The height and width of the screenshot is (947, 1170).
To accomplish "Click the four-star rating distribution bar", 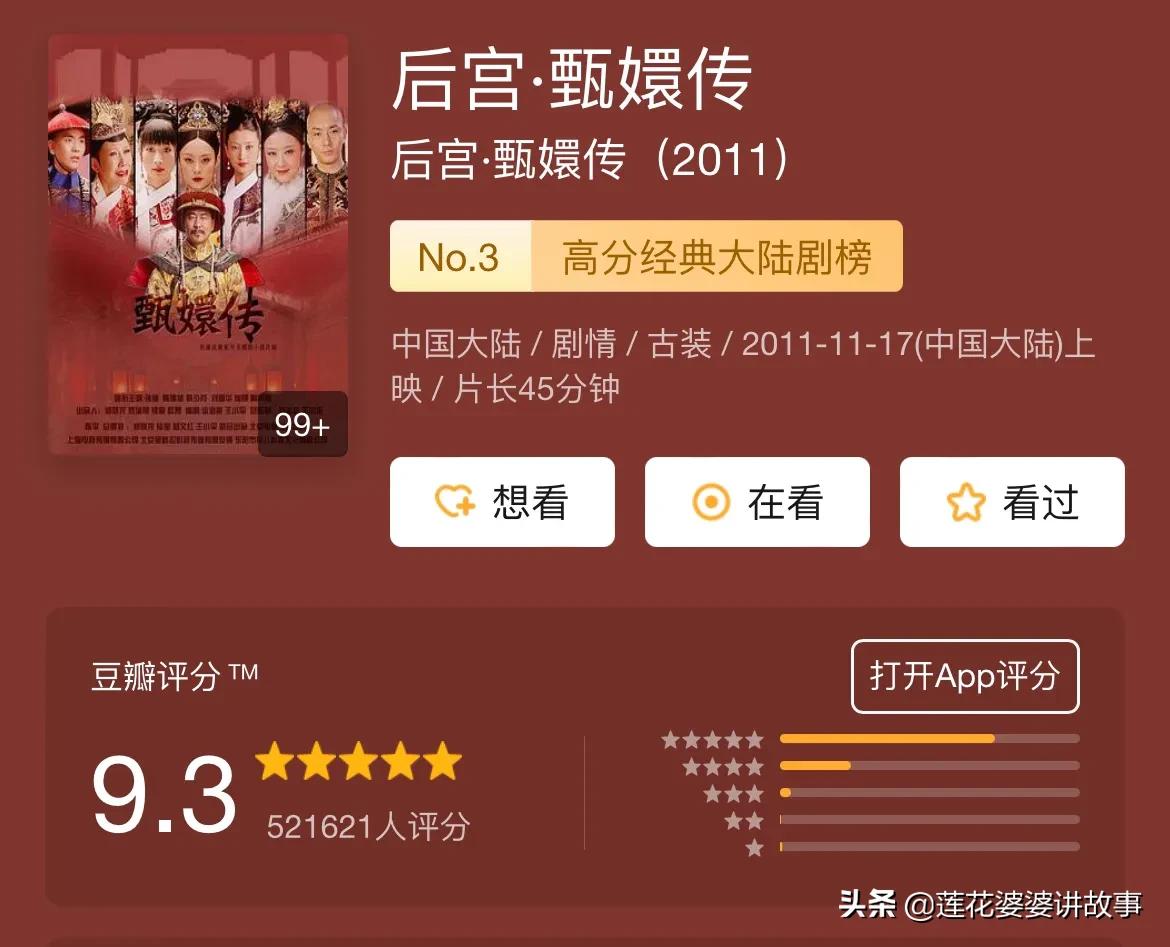I will [930, 766].
